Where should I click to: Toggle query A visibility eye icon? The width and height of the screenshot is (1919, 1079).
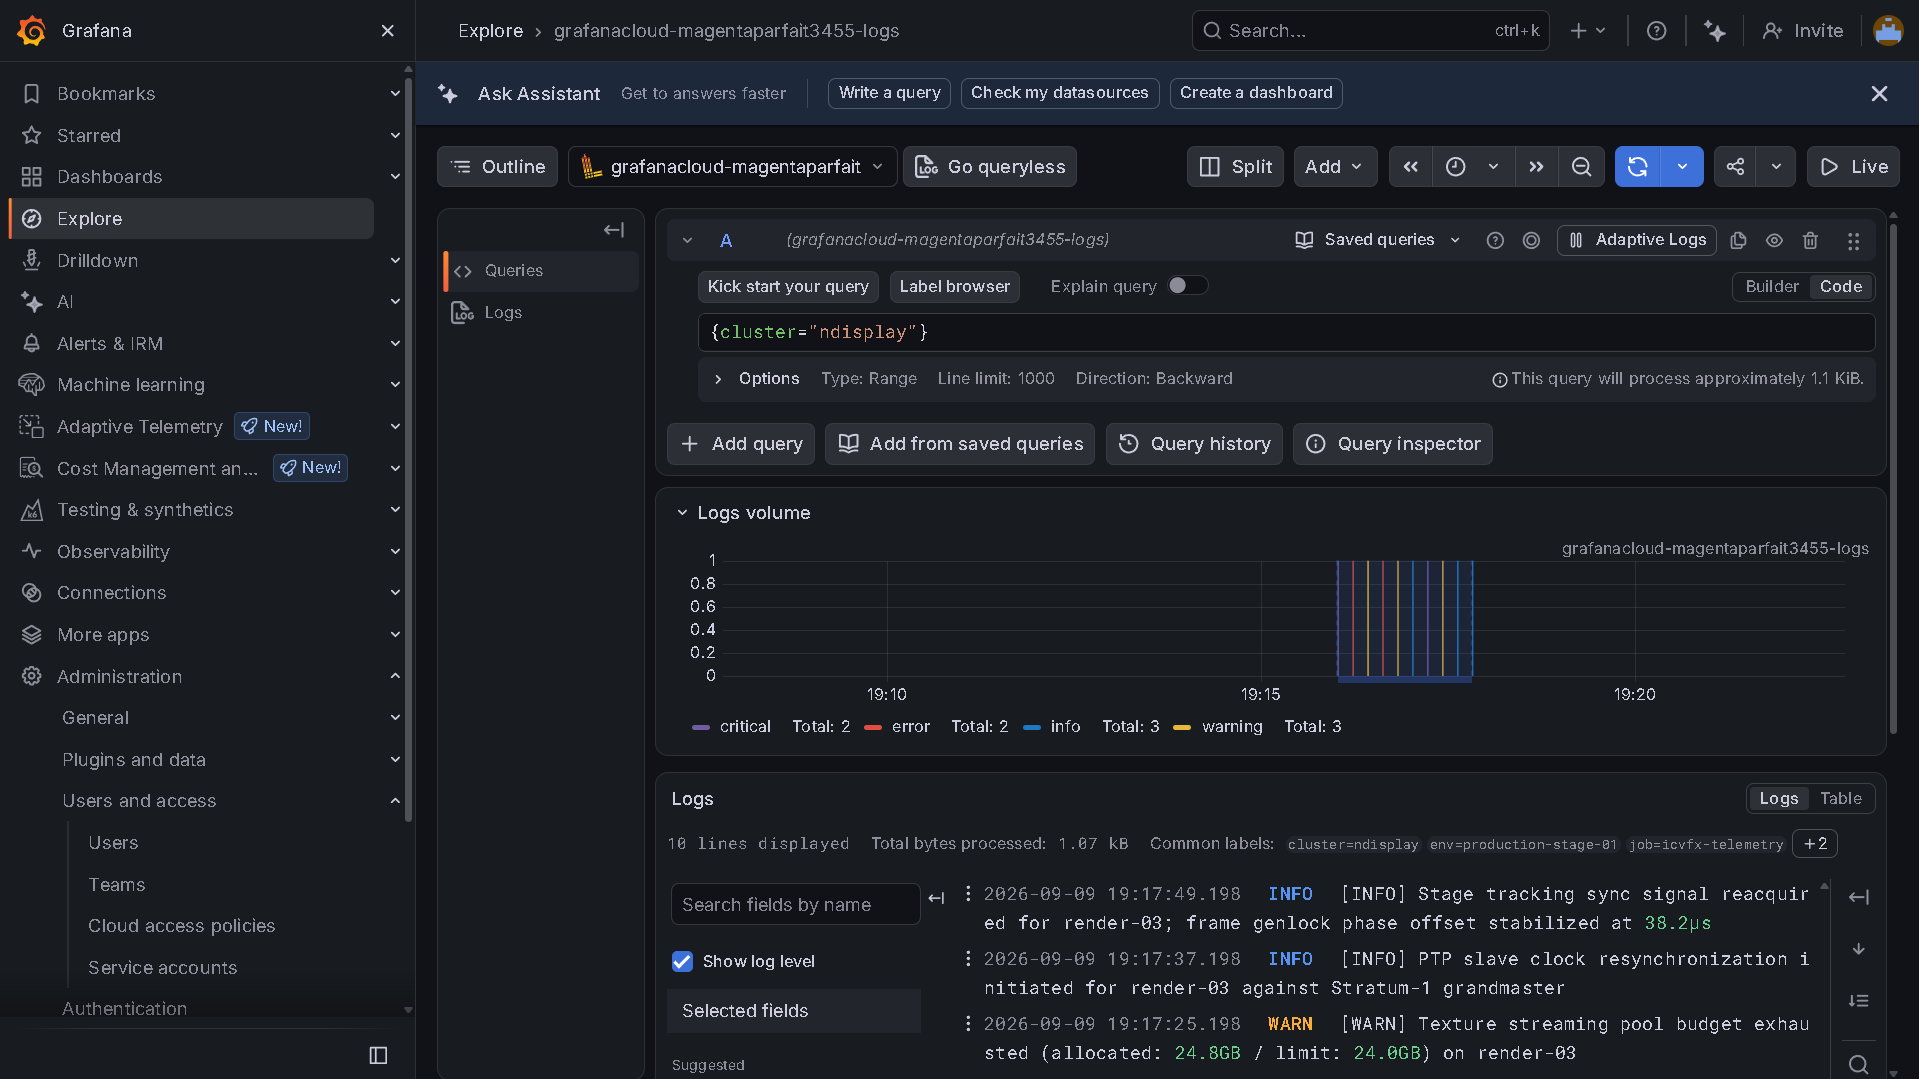tap(1774, 240)
